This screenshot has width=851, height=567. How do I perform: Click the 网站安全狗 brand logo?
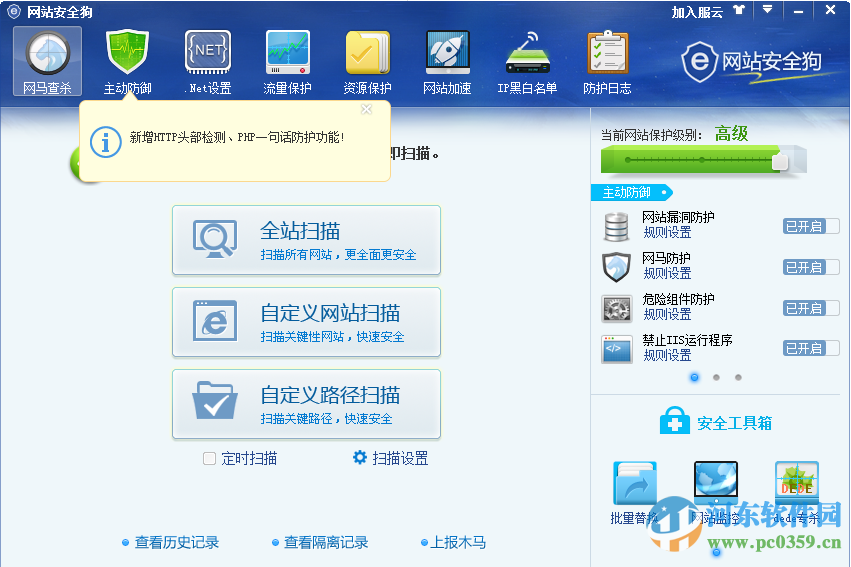tap(752, 62)
